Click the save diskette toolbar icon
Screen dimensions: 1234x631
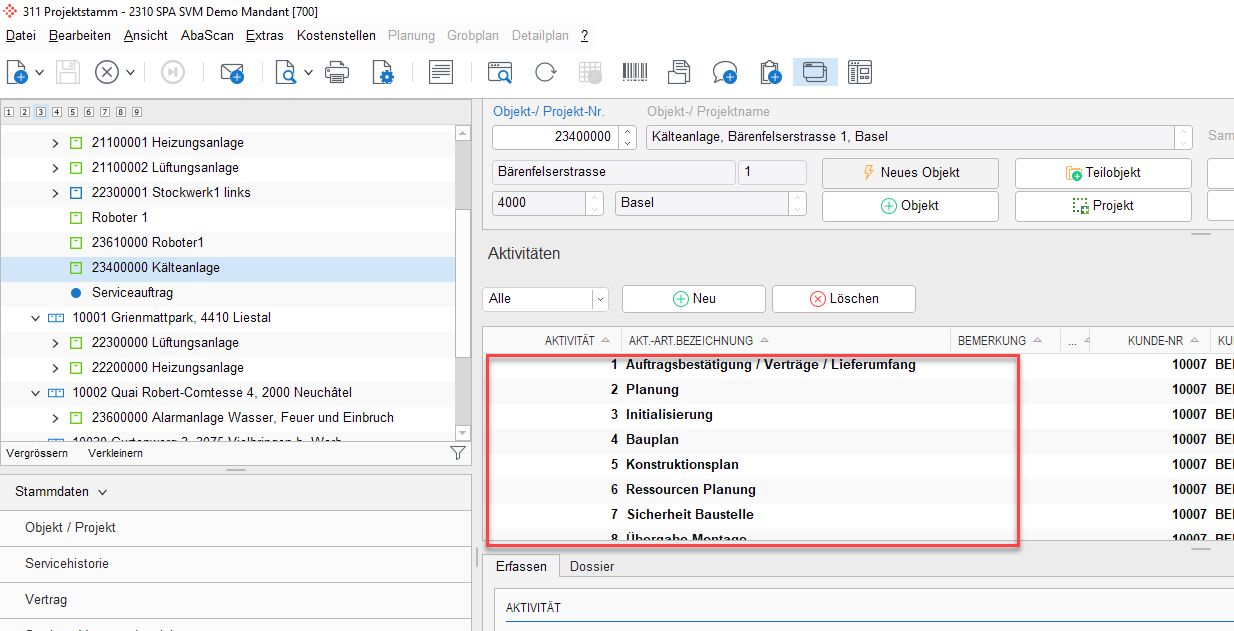67,72
